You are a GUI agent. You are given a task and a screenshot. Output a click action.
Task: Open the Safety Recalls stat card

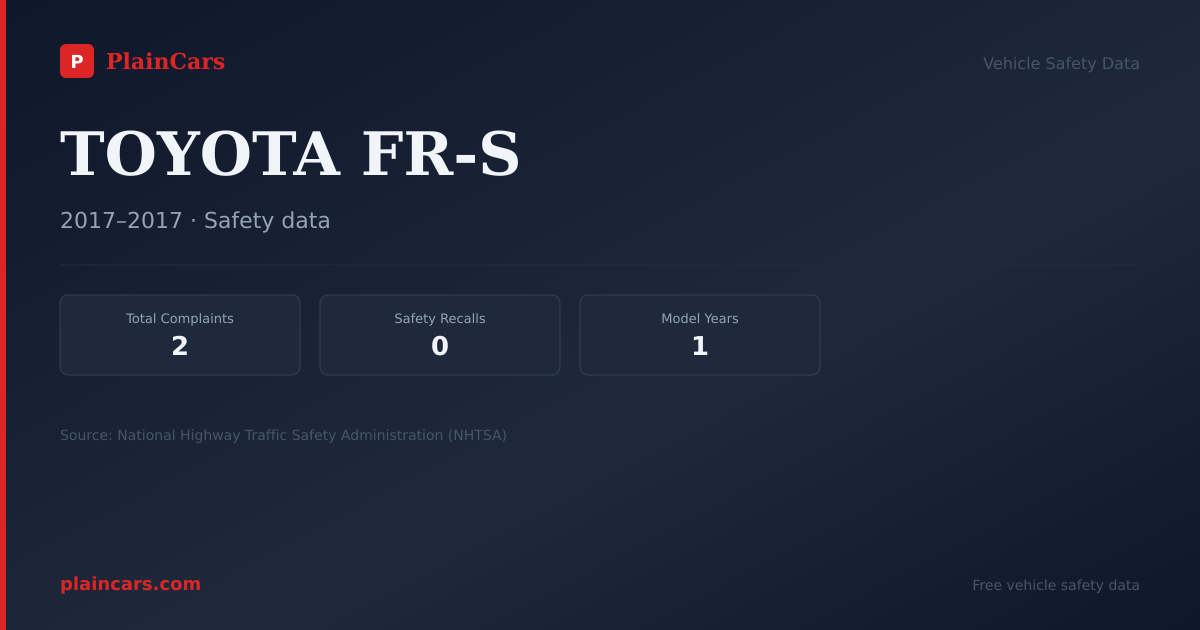pyautogui.click(x=440, y=335)
